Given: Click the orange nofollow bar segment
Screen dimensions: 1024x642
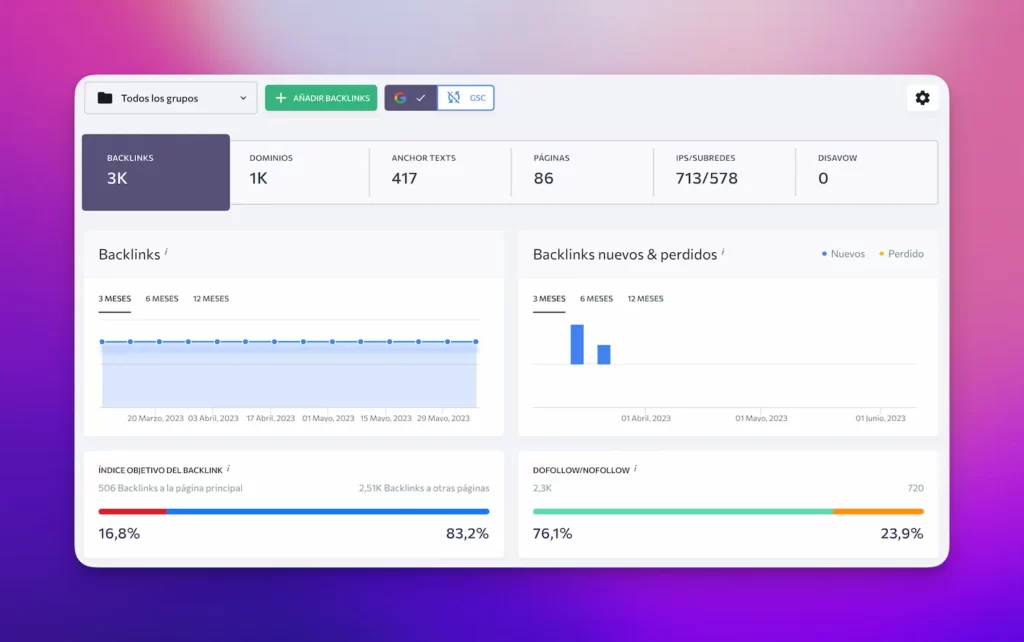Looking at the screenshot, I should (878, 511).
